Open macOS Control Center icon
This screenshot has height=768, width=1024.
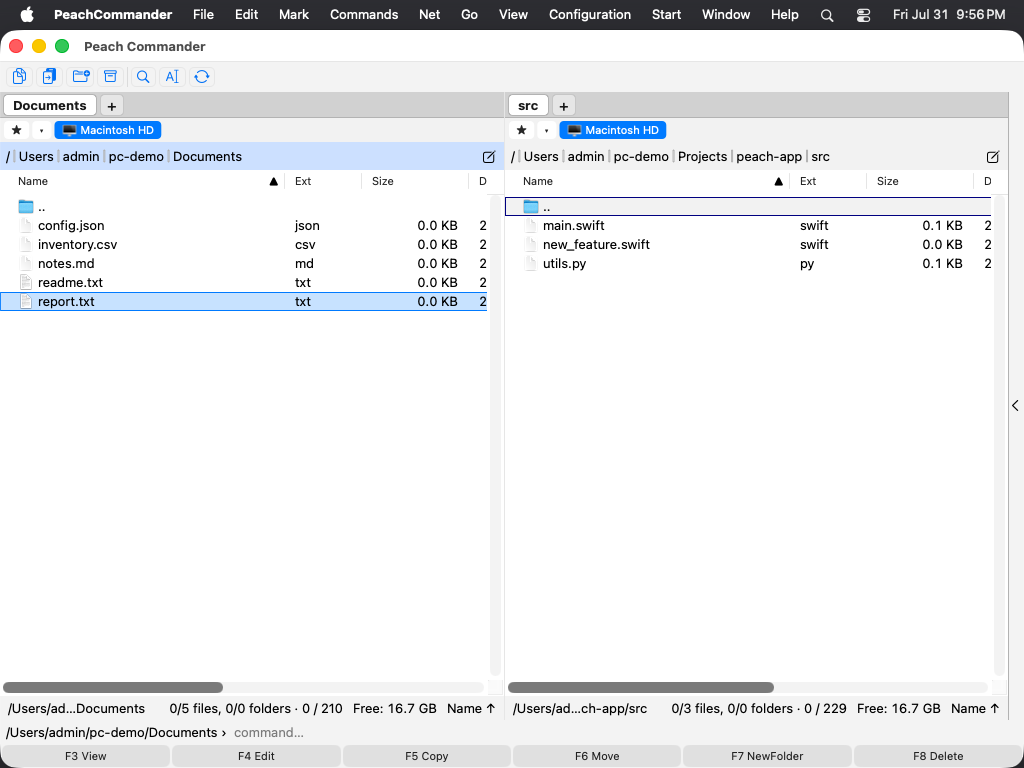(x=863, y=15)
